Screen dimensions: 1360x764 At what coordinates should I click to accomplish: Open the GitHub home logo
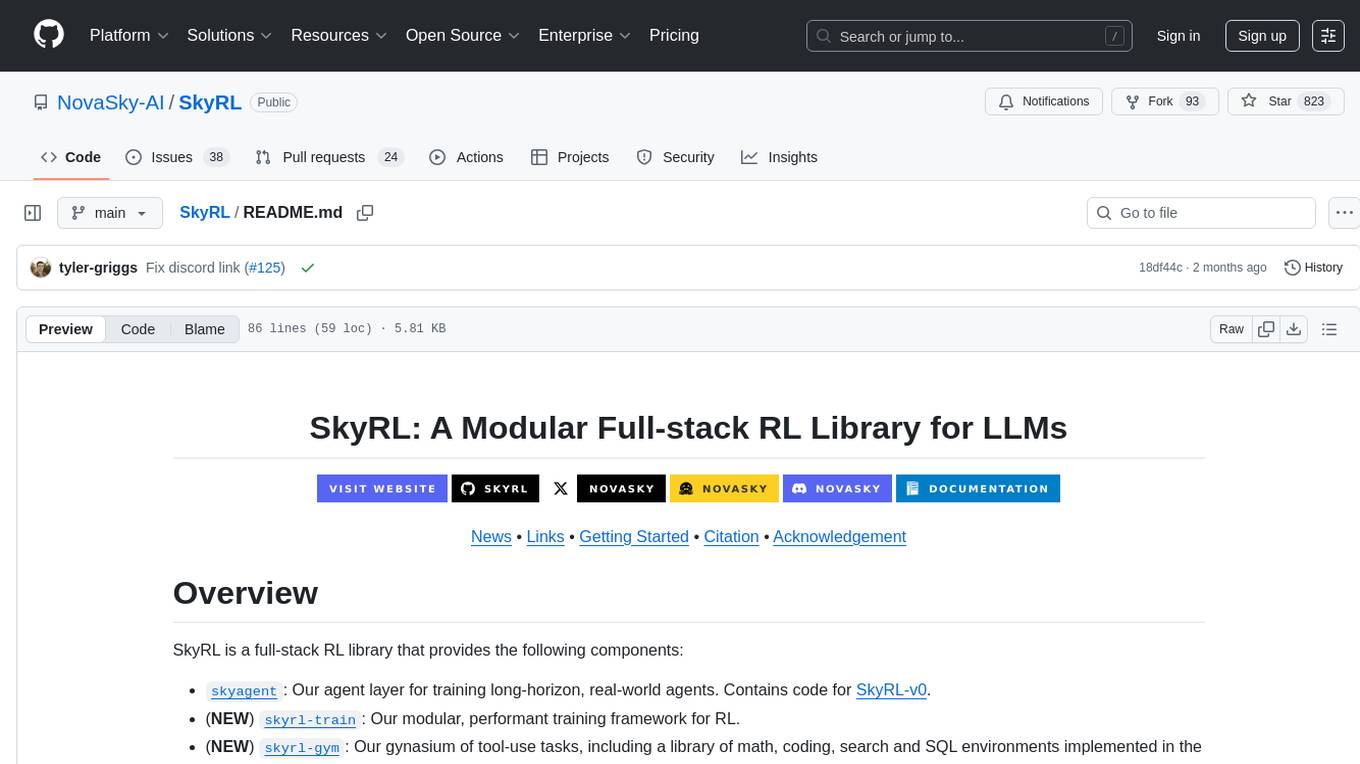(x=49, y=35)
